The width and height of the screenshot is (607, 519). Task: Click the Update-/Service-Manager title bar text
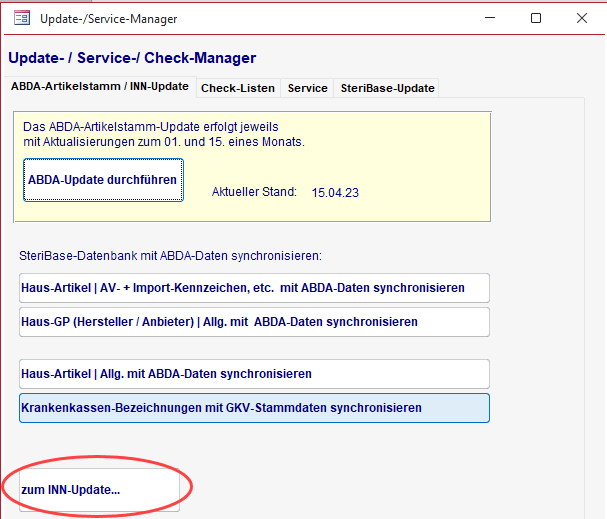pos(109,19)
